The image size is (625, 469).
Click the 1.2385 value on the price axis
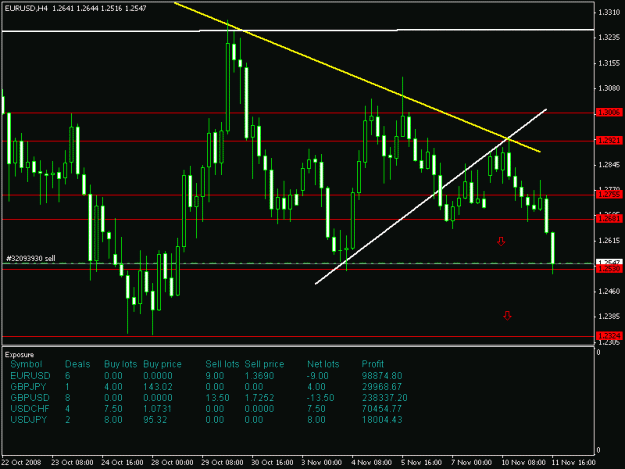(609, 316)
